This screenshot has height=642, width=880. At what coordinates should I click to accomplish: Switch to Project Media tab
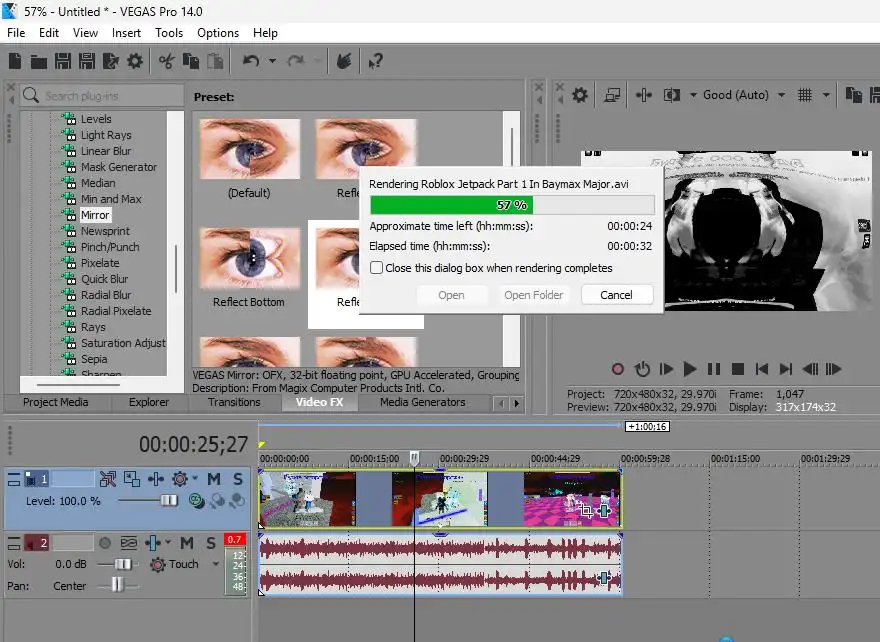(56, 402)
